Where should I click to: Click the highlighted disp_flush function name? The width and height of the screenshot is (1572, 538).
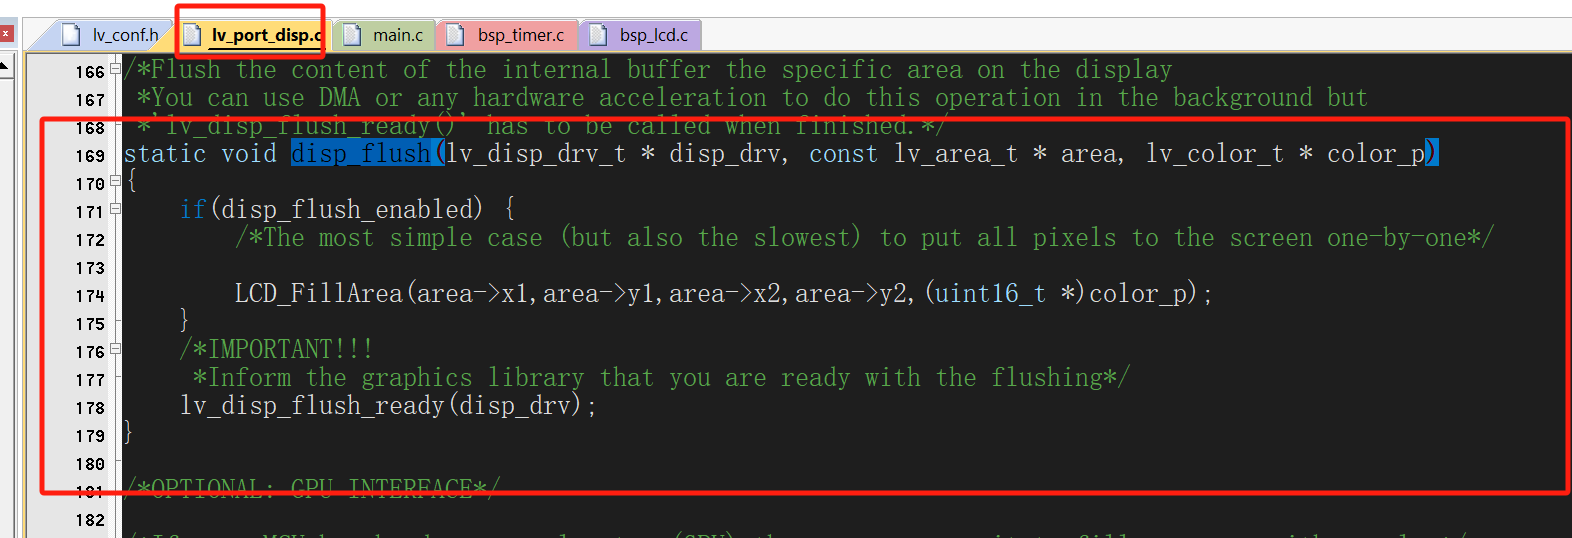click(x=361, y=154)
